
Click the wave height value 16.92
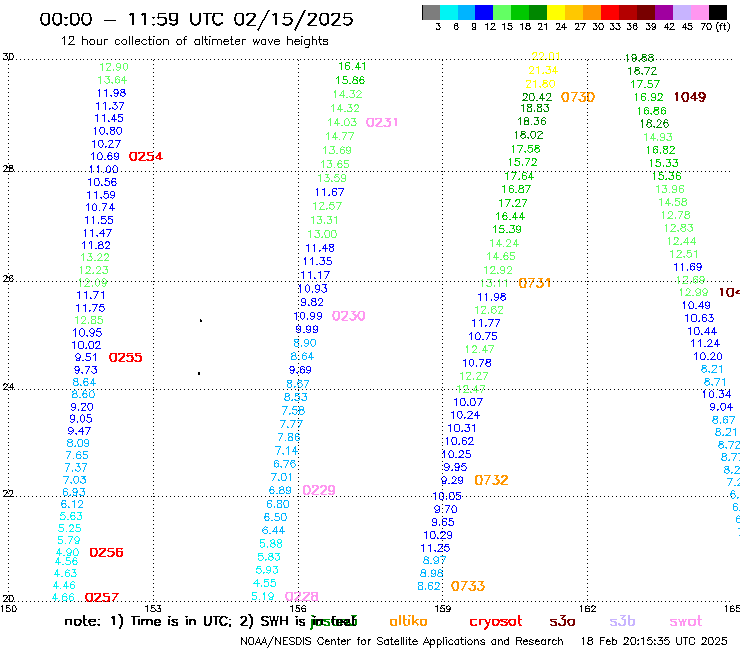[x=648, y=97]
